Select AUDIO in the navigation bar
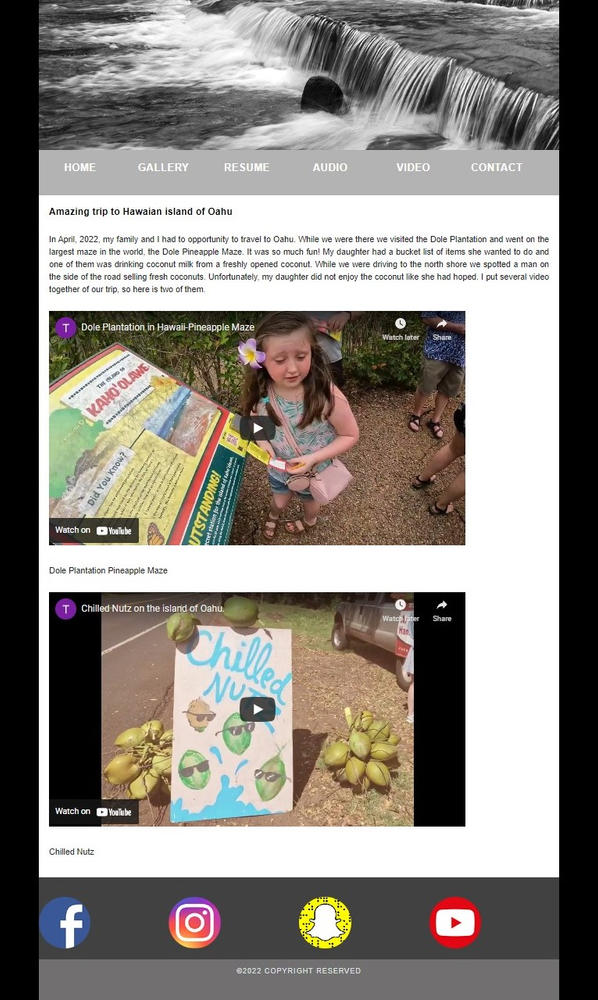598x1000 pixels. coord(330,167)
